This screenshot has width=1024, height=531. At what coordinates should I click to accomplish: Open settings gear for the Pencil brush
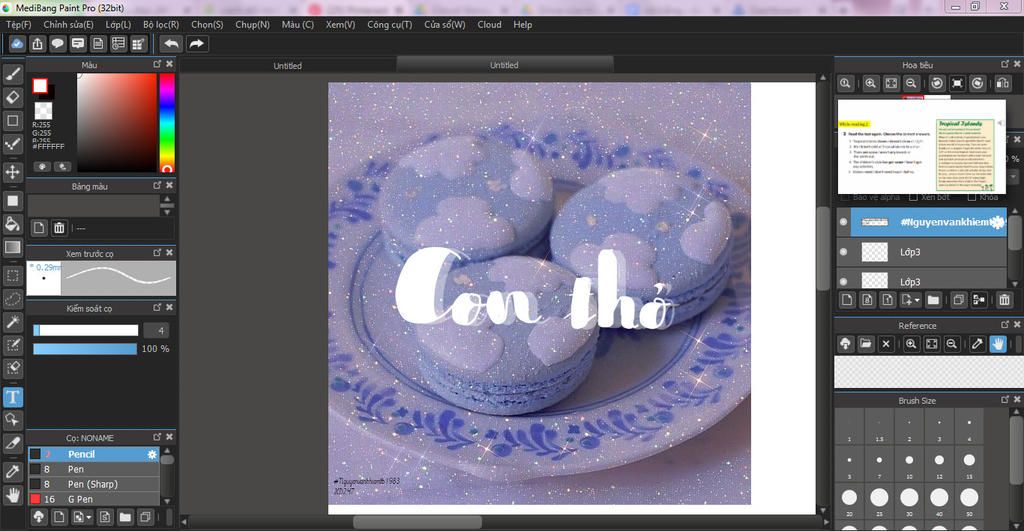pyautogui.click(x=152, y=454)
